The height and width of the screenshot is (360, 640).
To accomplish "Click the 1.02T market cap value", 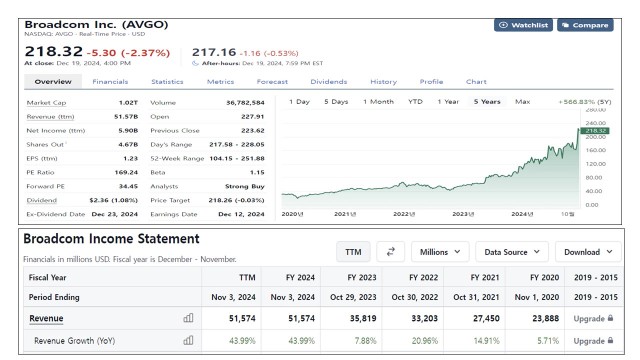I will click(128, 103).
